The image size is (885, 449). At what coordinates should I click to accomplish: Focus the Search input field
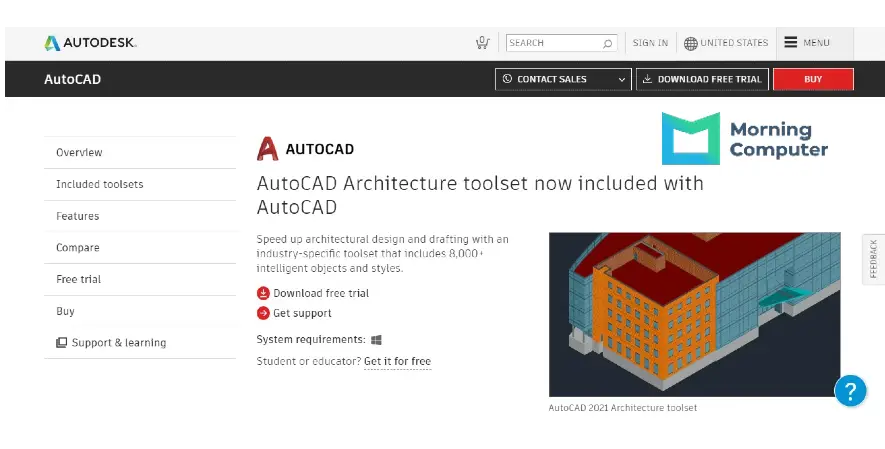561,43
